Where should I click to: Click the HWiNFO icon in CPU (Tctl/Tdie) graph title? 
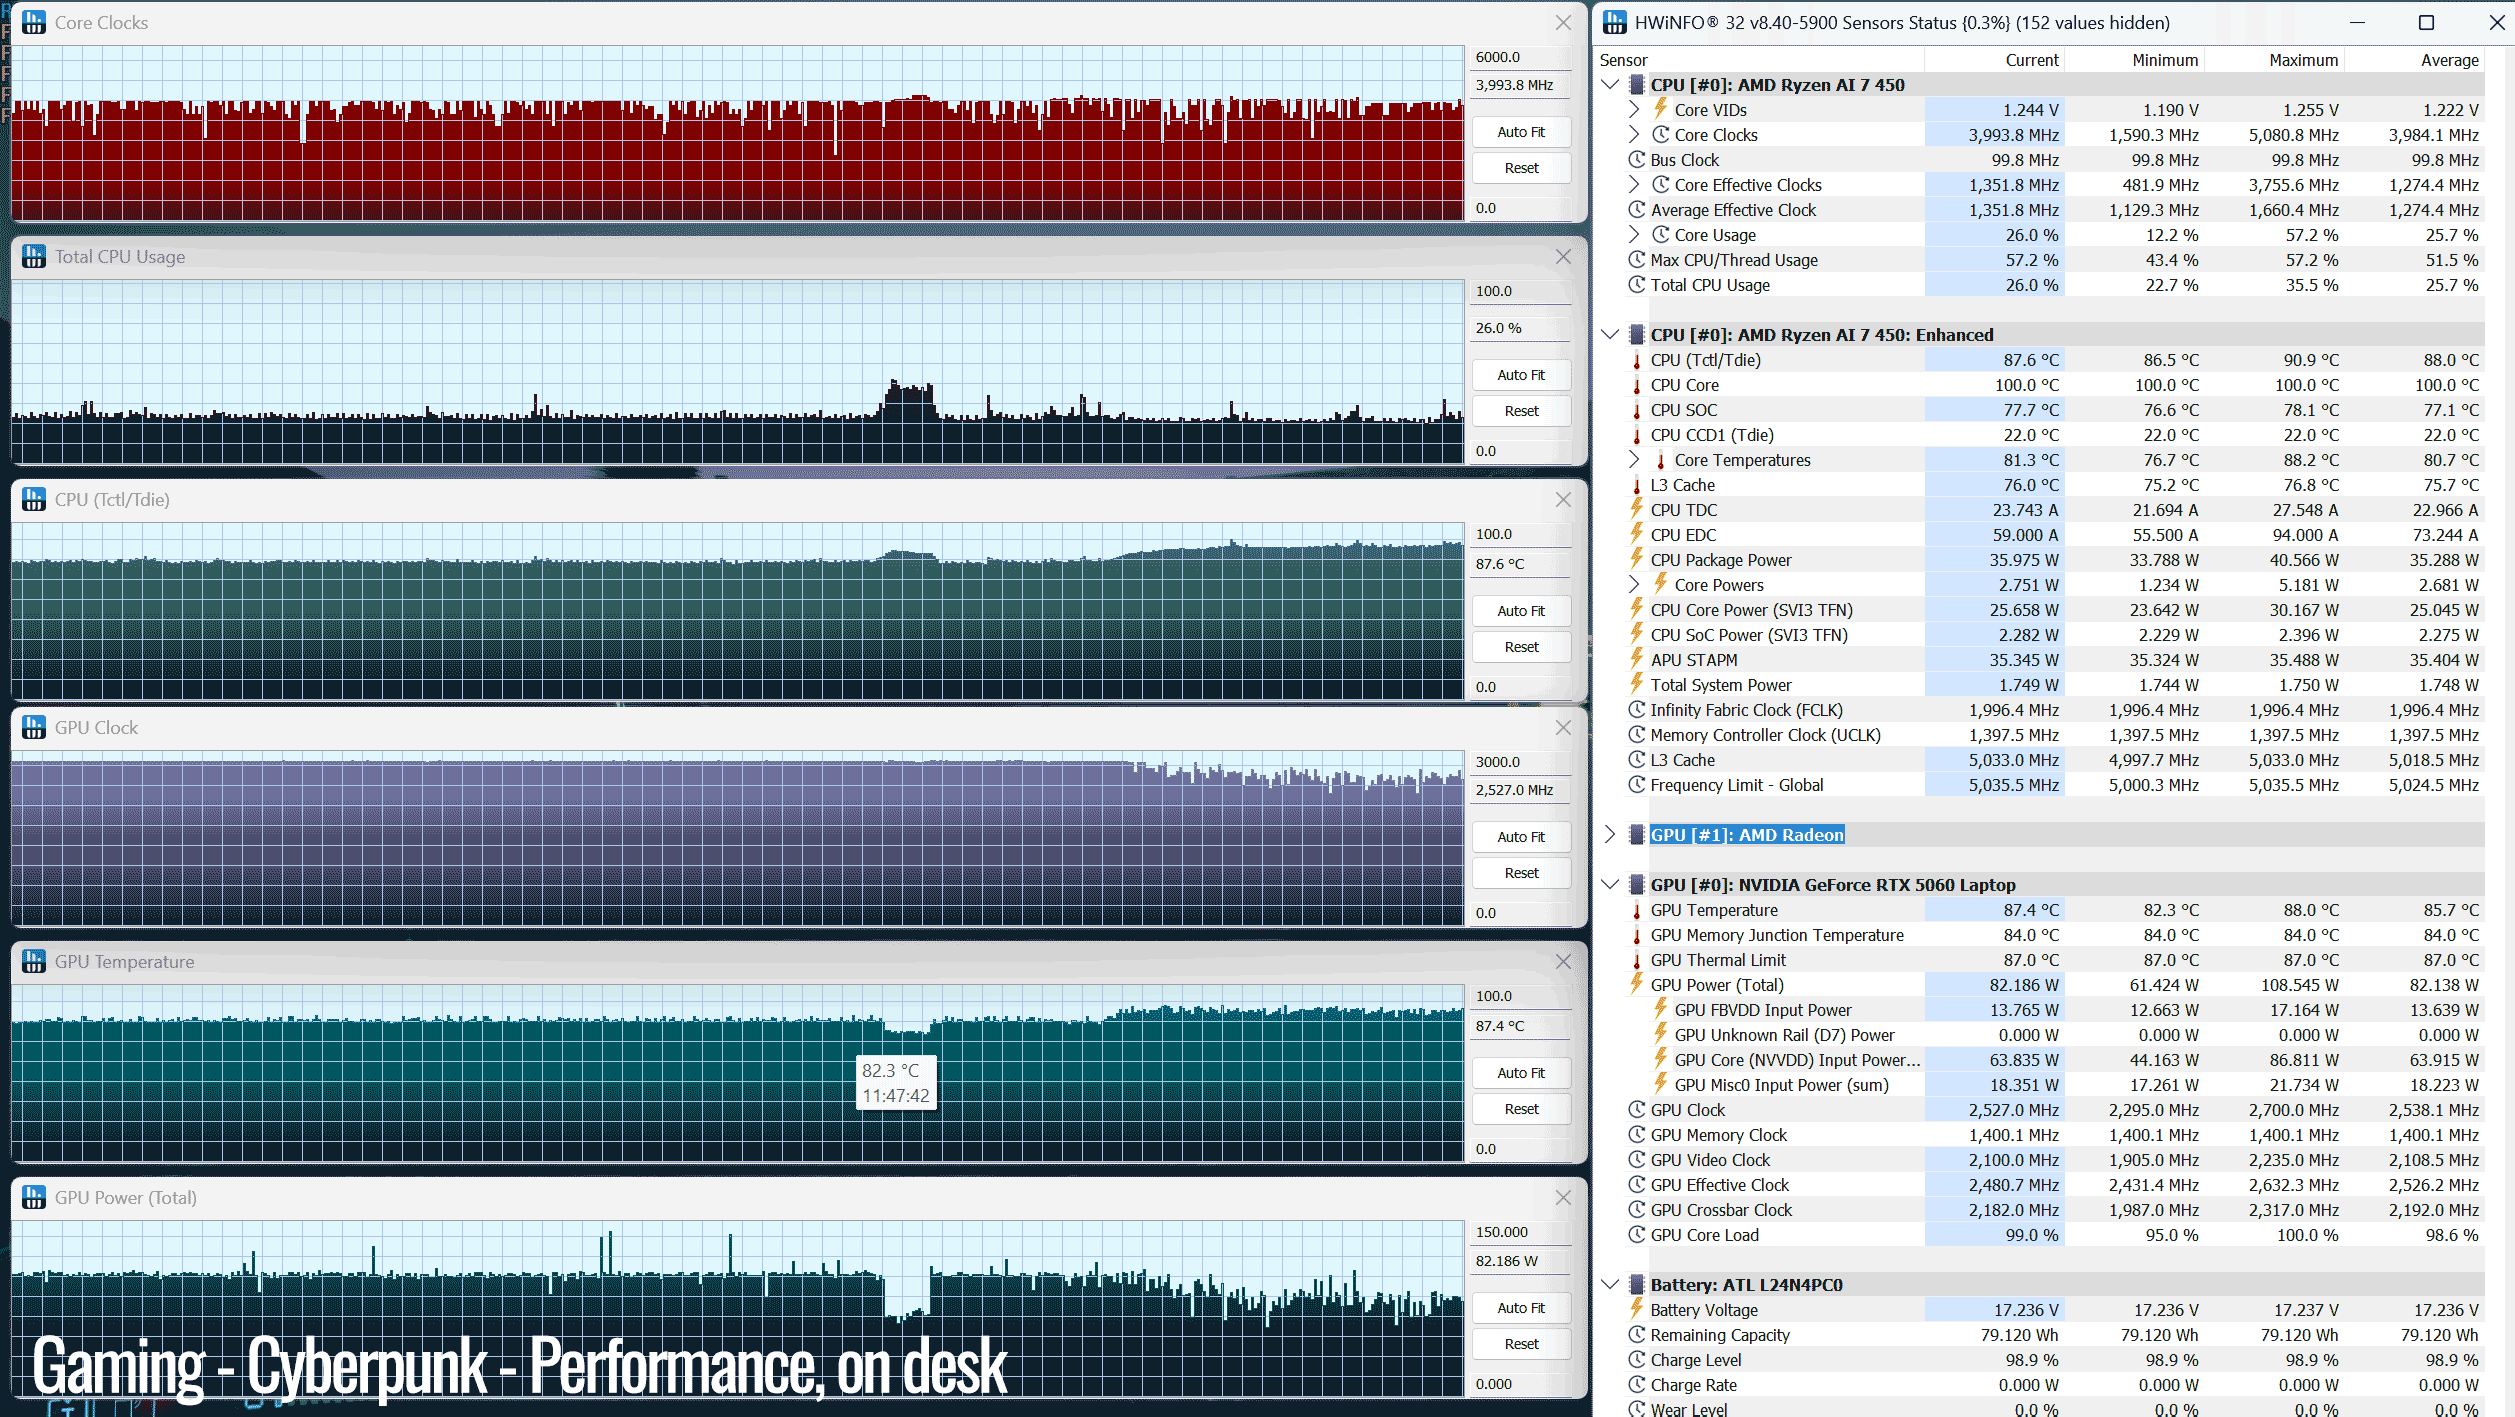[x=34, y=499]
